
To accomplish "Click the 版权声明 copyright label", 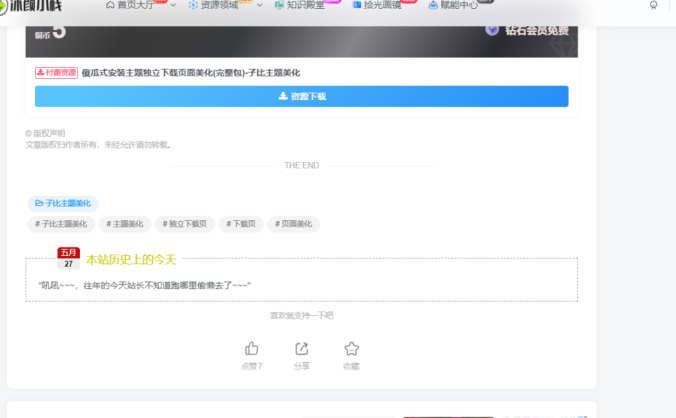I will click(x=45, y=133).
